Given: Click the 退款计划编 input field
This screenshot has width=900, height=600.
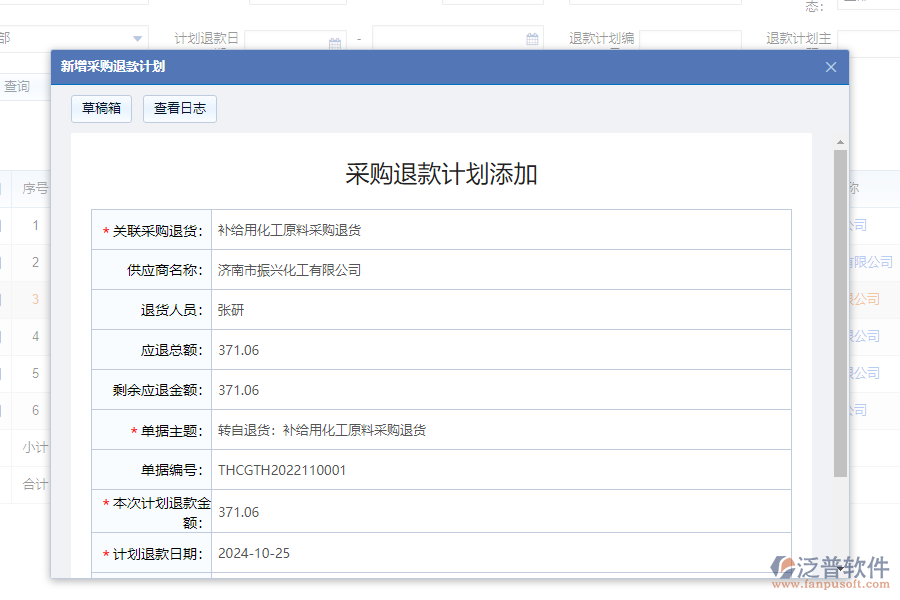Looking at the screenshot, I should click(700, 39).
